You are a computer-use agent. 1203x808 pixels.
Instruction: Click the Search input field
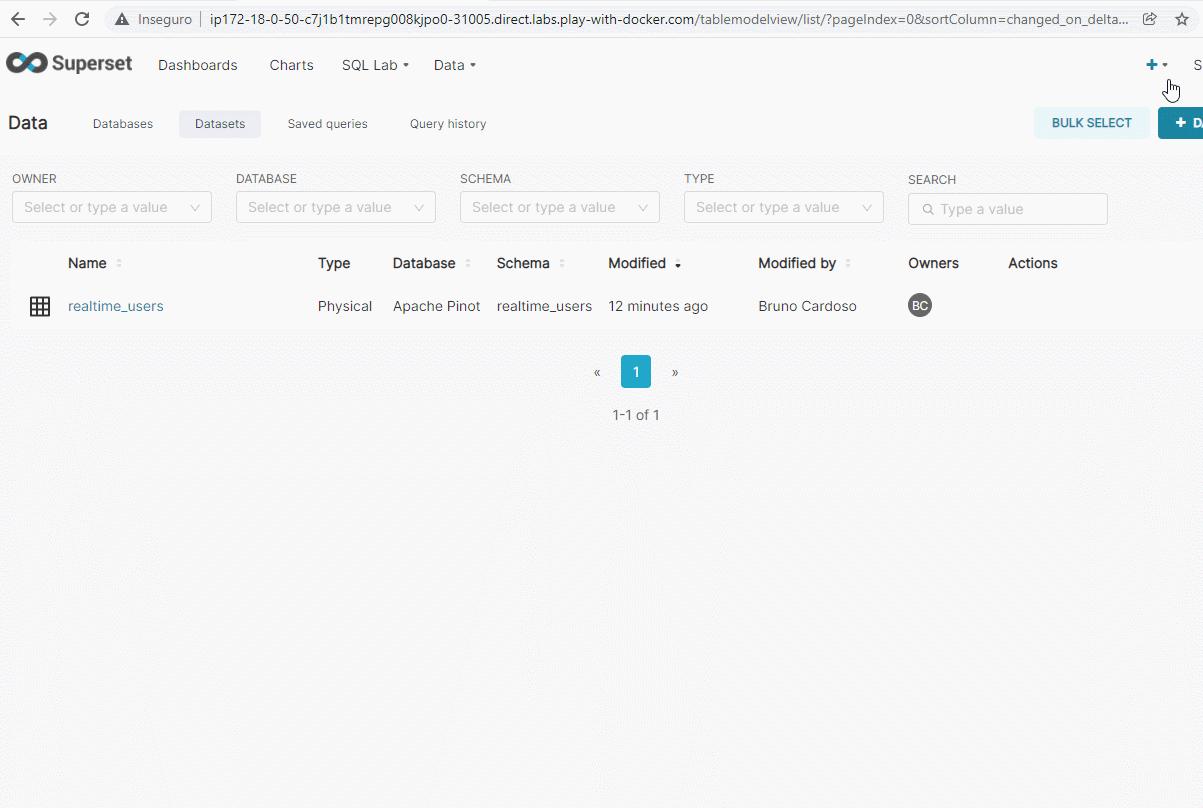pos(1008,209)
